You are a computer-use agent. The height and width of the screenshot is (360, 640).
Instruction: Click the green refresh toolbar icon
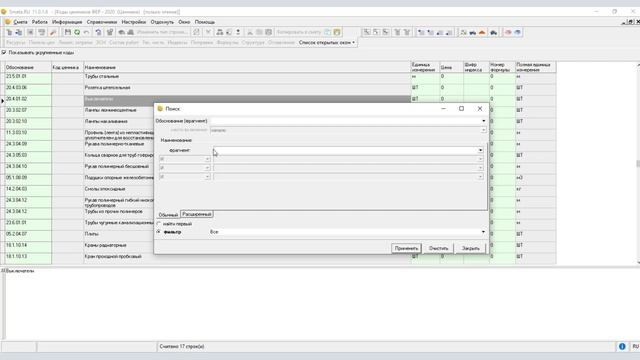point(77,32)
